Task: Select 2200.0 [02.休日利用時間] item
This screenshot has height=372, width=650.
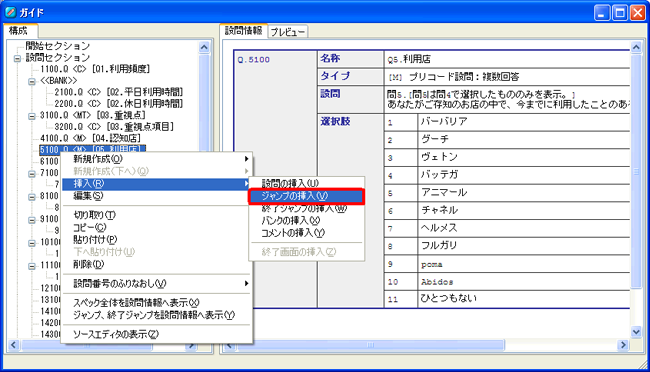Action: (119, 104)
